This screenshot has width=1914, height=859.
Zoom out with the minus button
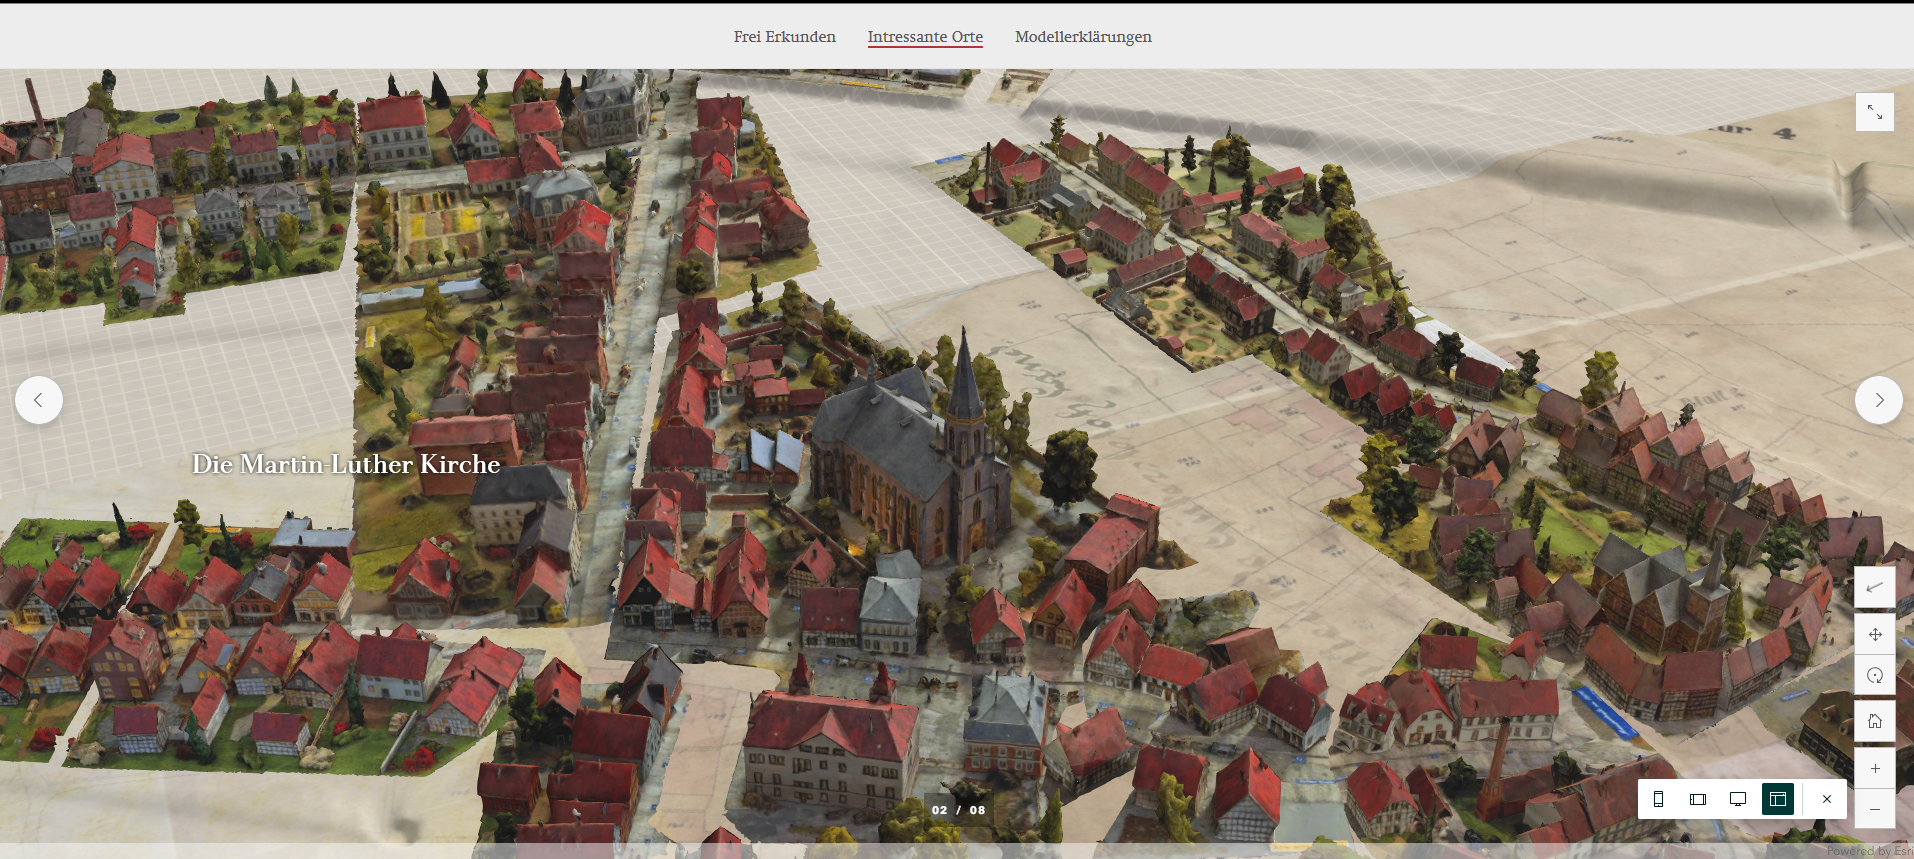coord(1874,808)
